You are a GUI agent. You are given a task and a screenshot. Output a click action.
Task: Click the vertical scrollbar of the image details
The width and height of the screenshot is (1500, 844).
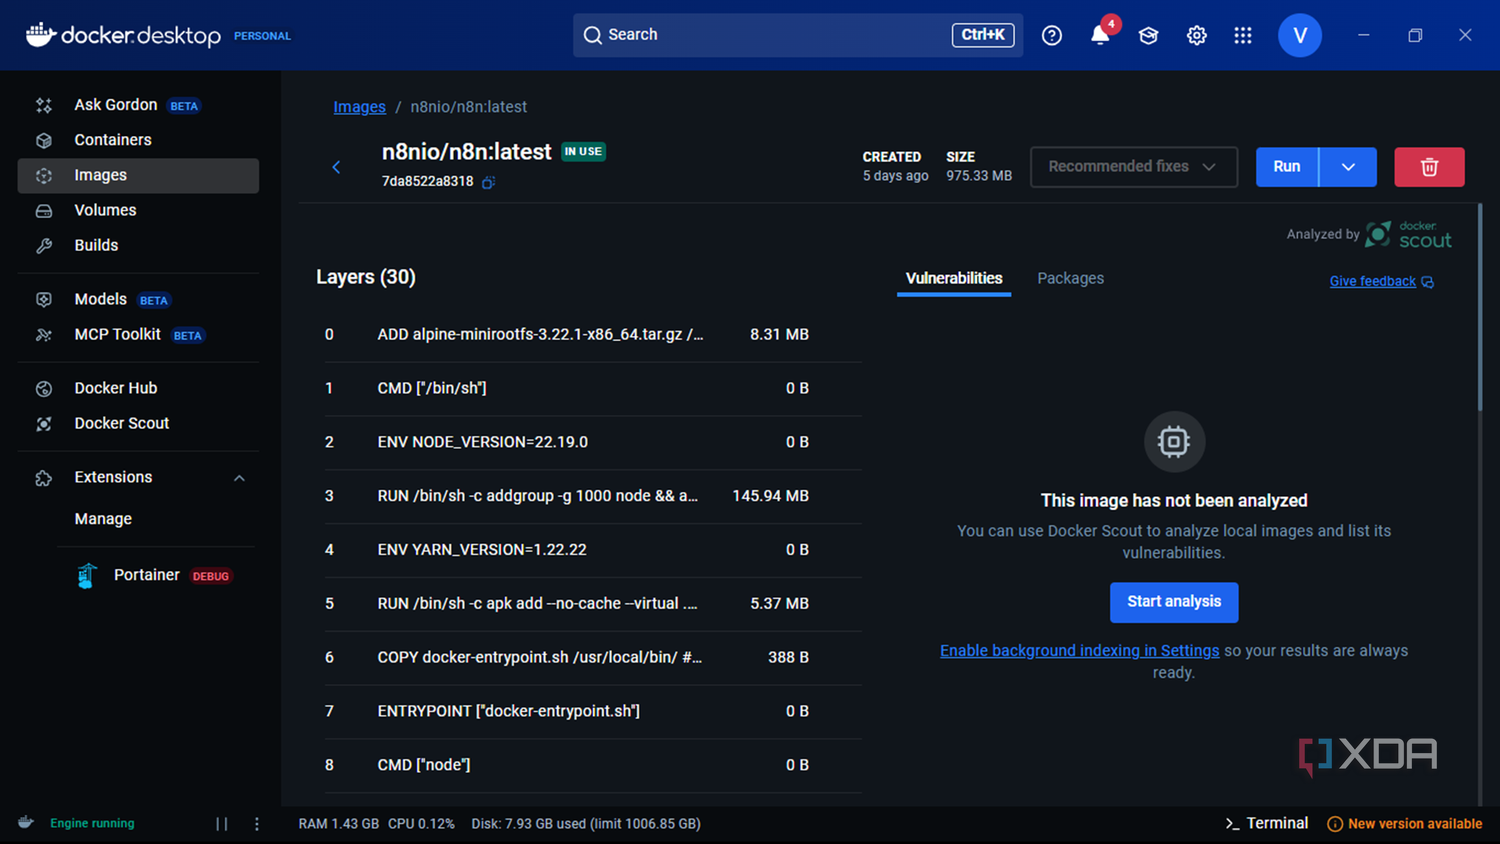(x=1481, y=307)
